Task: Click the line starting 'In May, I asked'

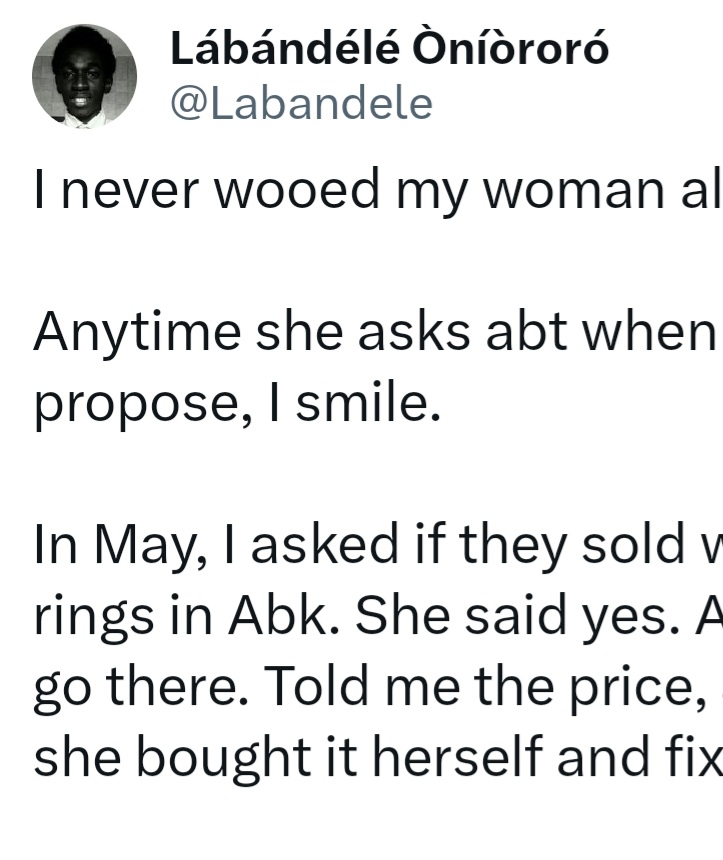Action: coord(379,545)
